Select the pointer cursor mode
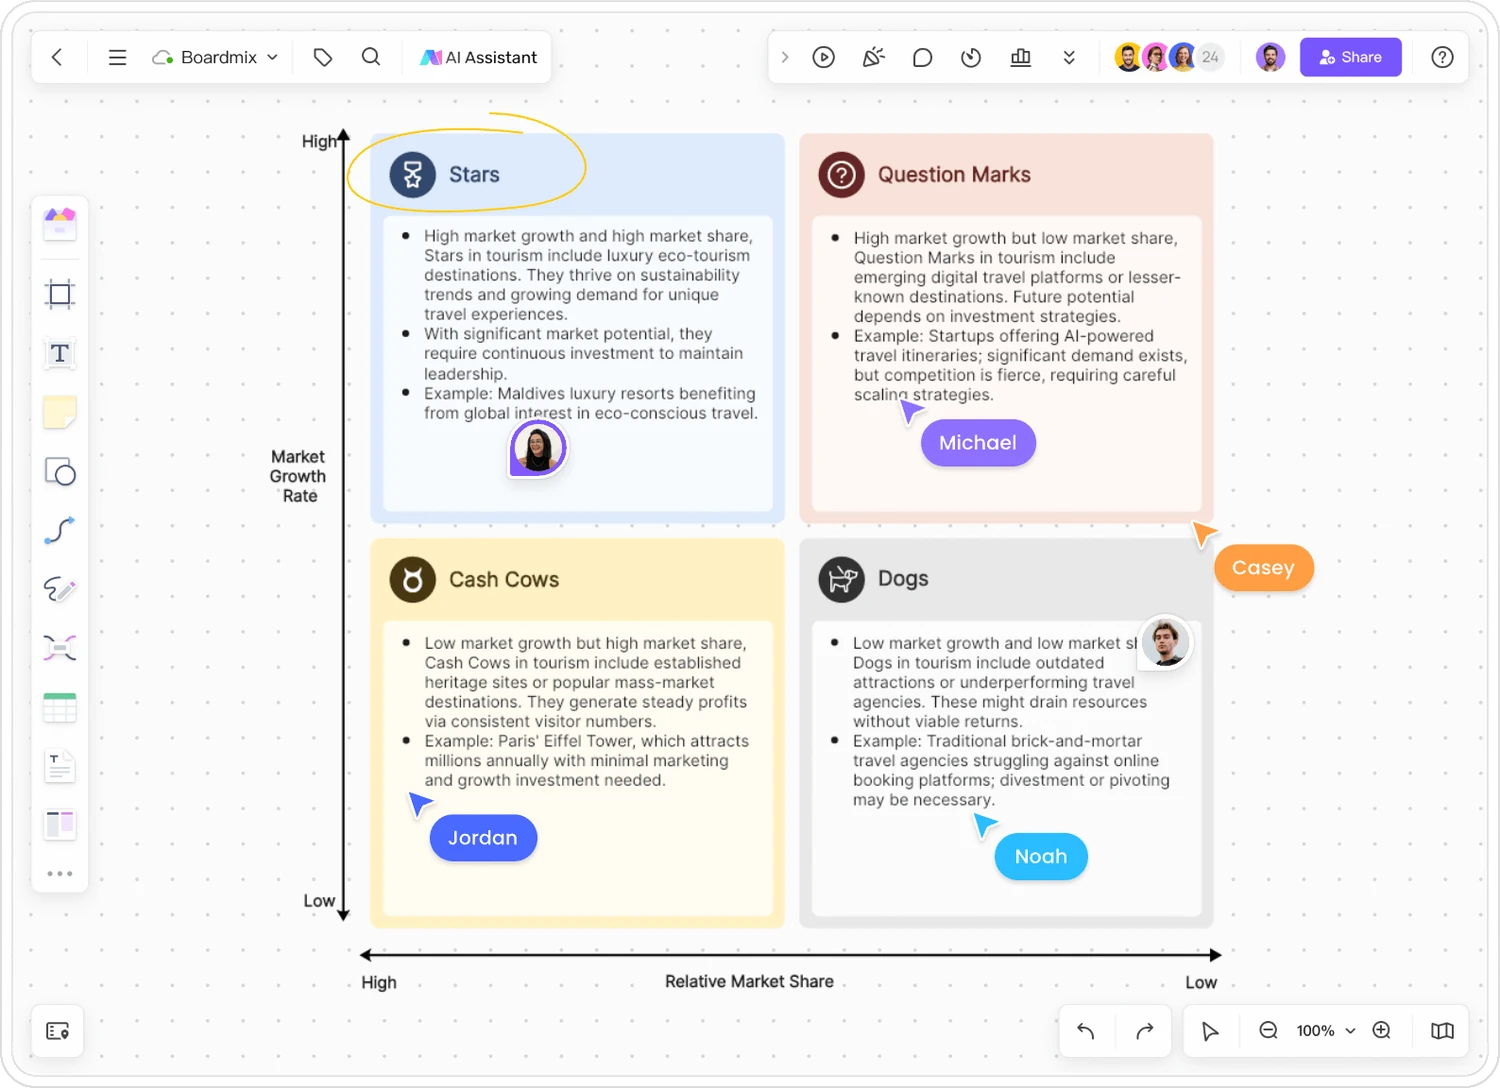The height and width of the screenshot is (1088, 1500). (1210, 1031)
